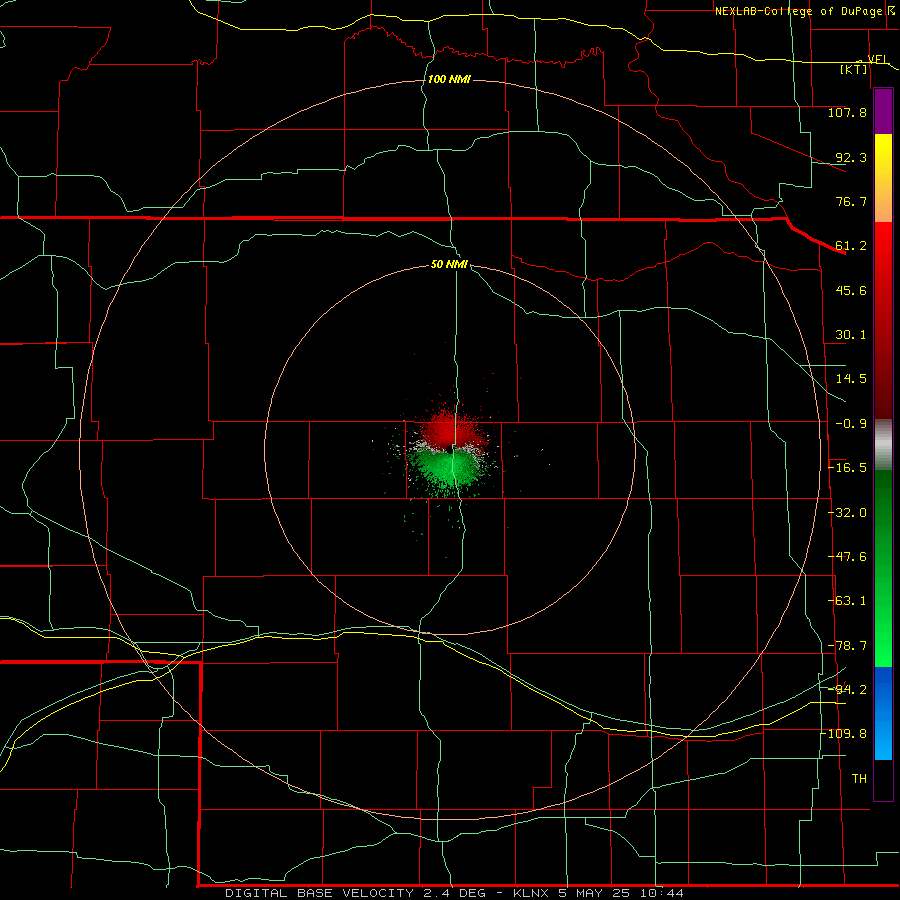Pick the purple segment of velocity color bar
The height and width of the screenshot is (900, 900).
click(883, 111)
